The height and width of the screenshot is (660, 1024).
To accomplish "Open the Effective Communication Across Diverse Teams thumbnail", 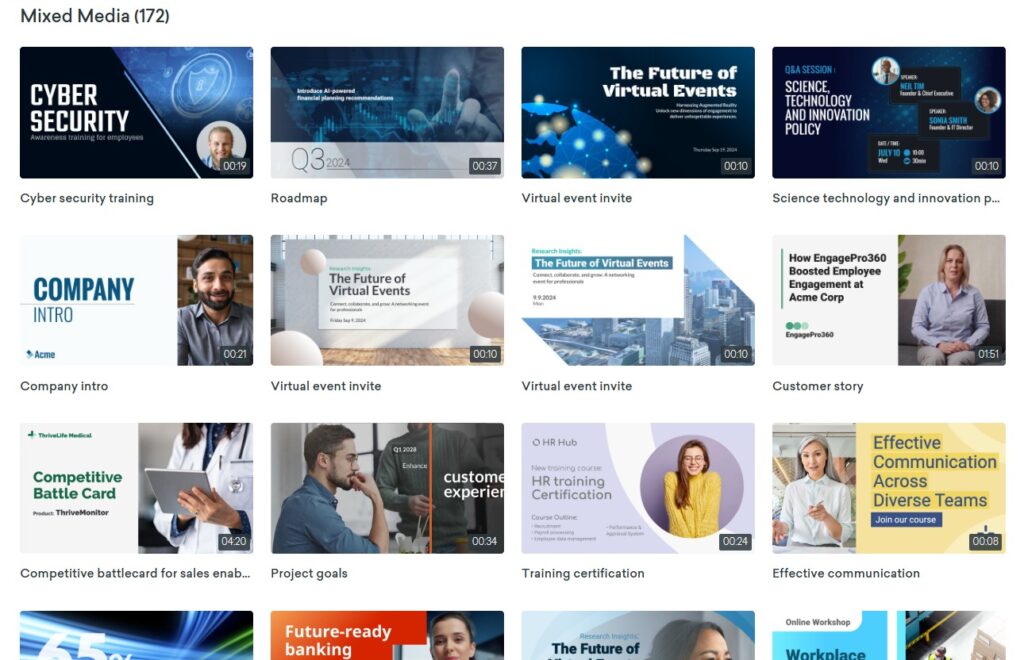I will click(x=889, y=488).
